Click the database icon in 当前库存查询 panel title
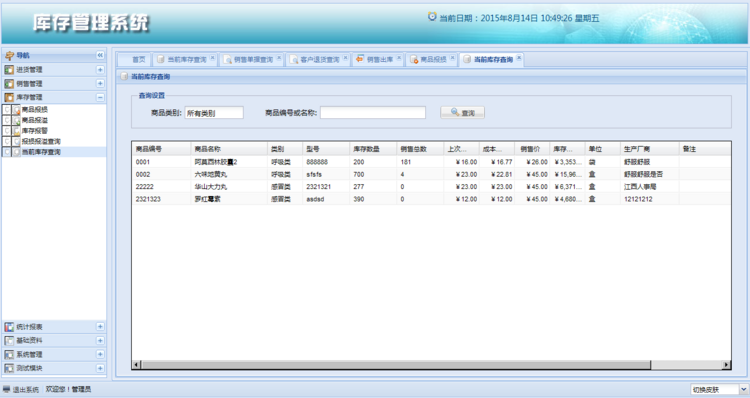 (x=124, y=77)
